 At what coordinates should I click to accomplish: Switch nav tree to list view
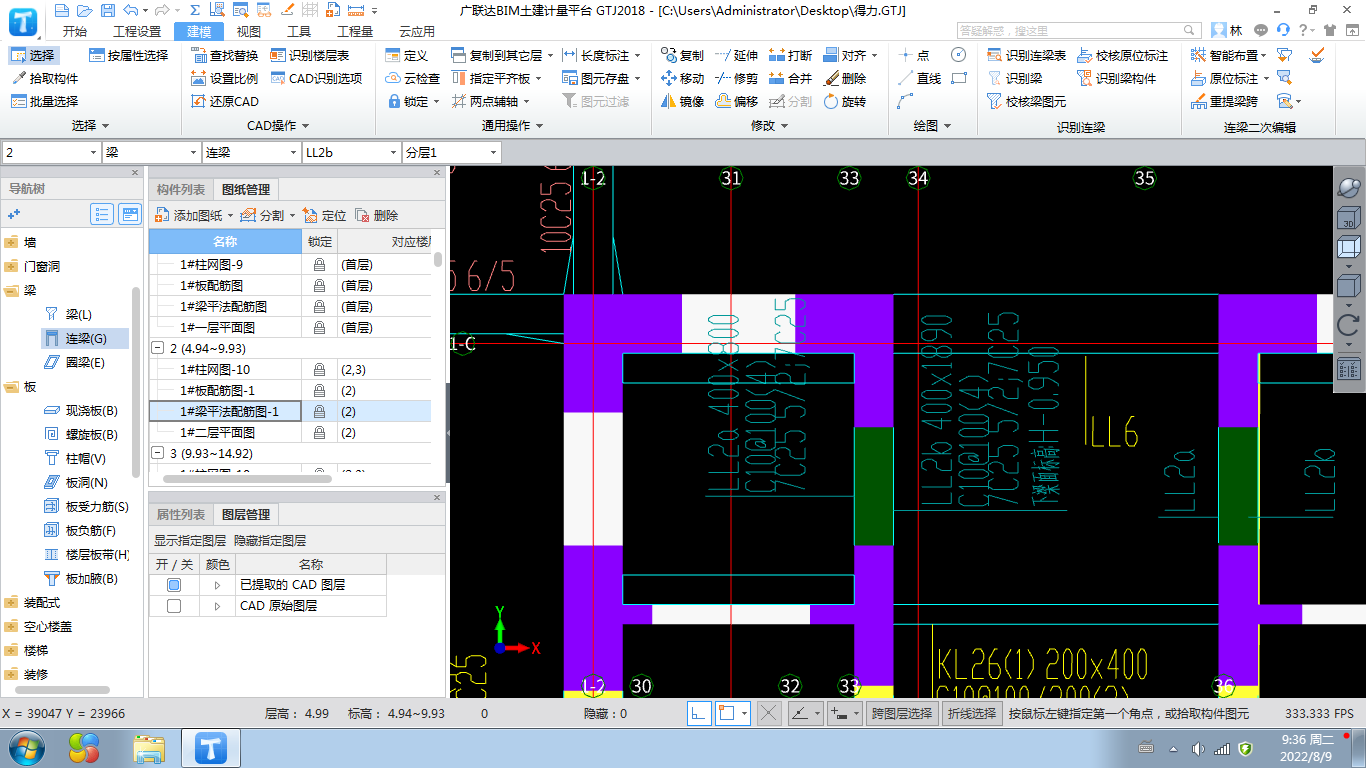[x=102, y=214]
